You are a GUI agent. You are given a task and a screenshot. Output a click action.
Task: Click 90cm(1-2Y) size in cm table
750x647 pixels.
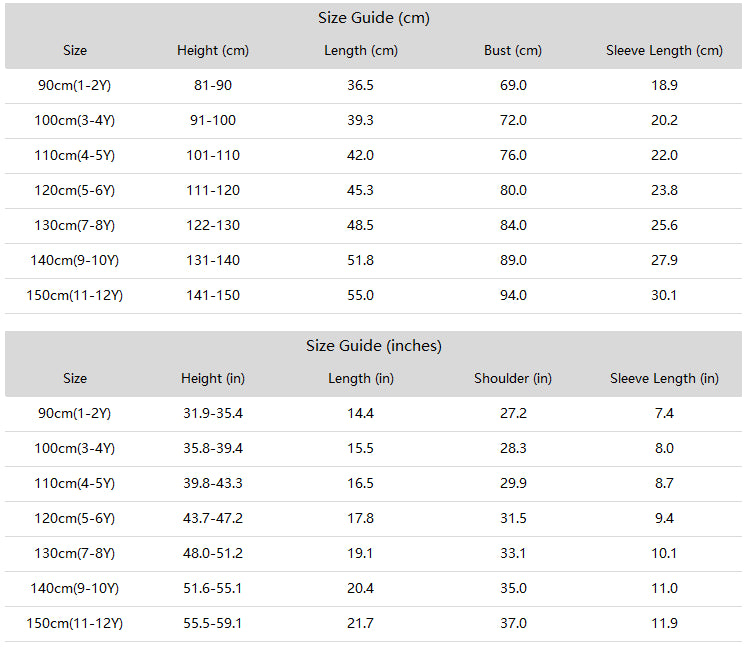click(x=75, y=85)
